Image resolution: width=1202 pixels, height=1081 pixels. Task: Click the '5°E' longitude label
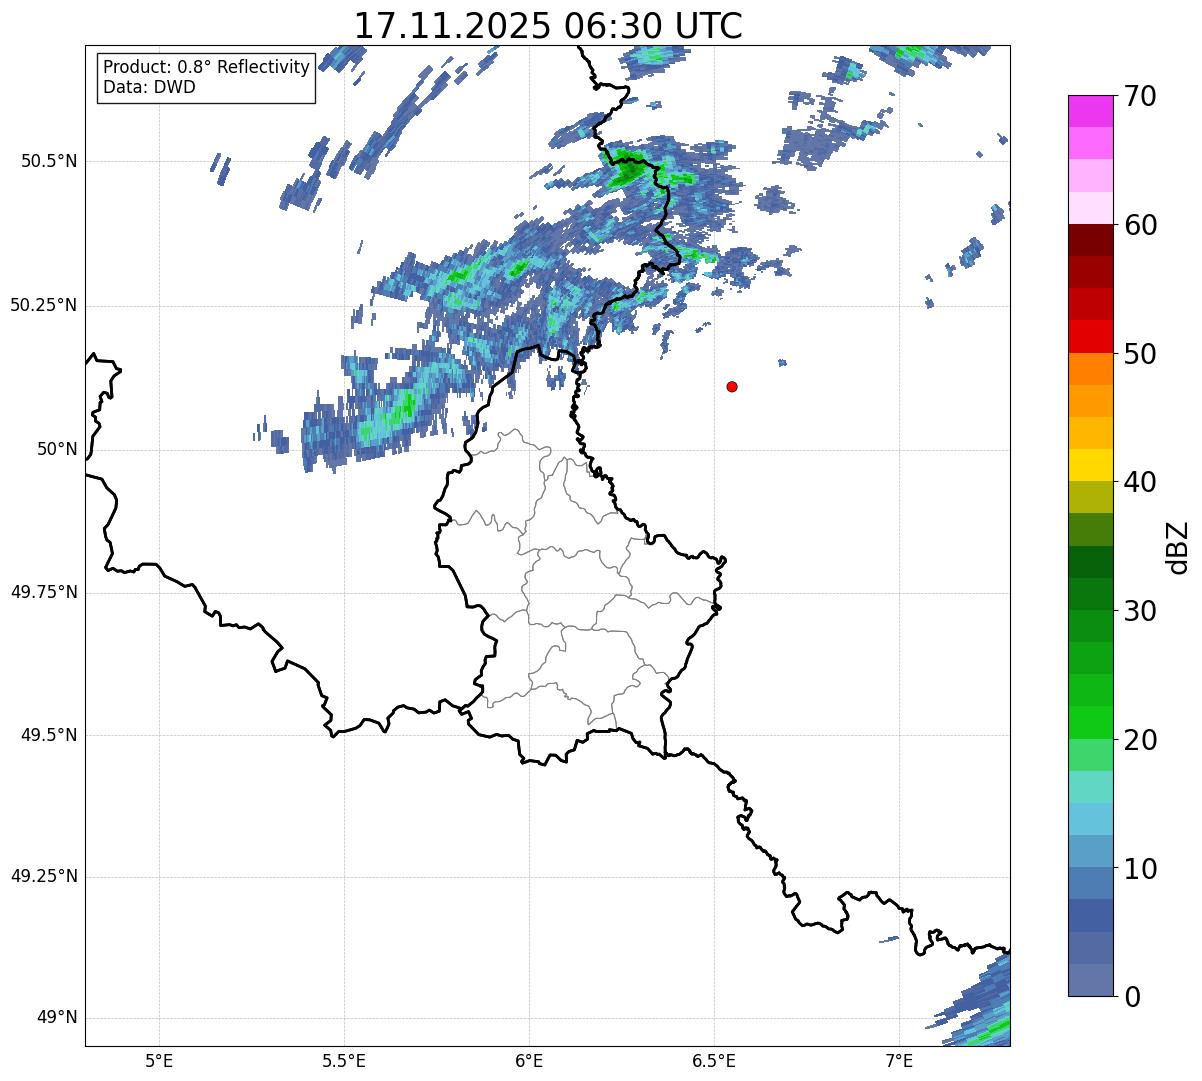[x=159, y=1060]
